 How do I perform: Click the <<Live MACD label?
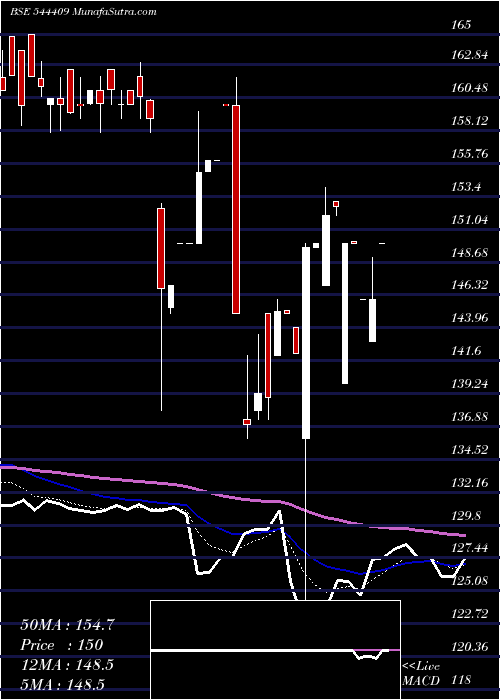(x=421, y=674)
